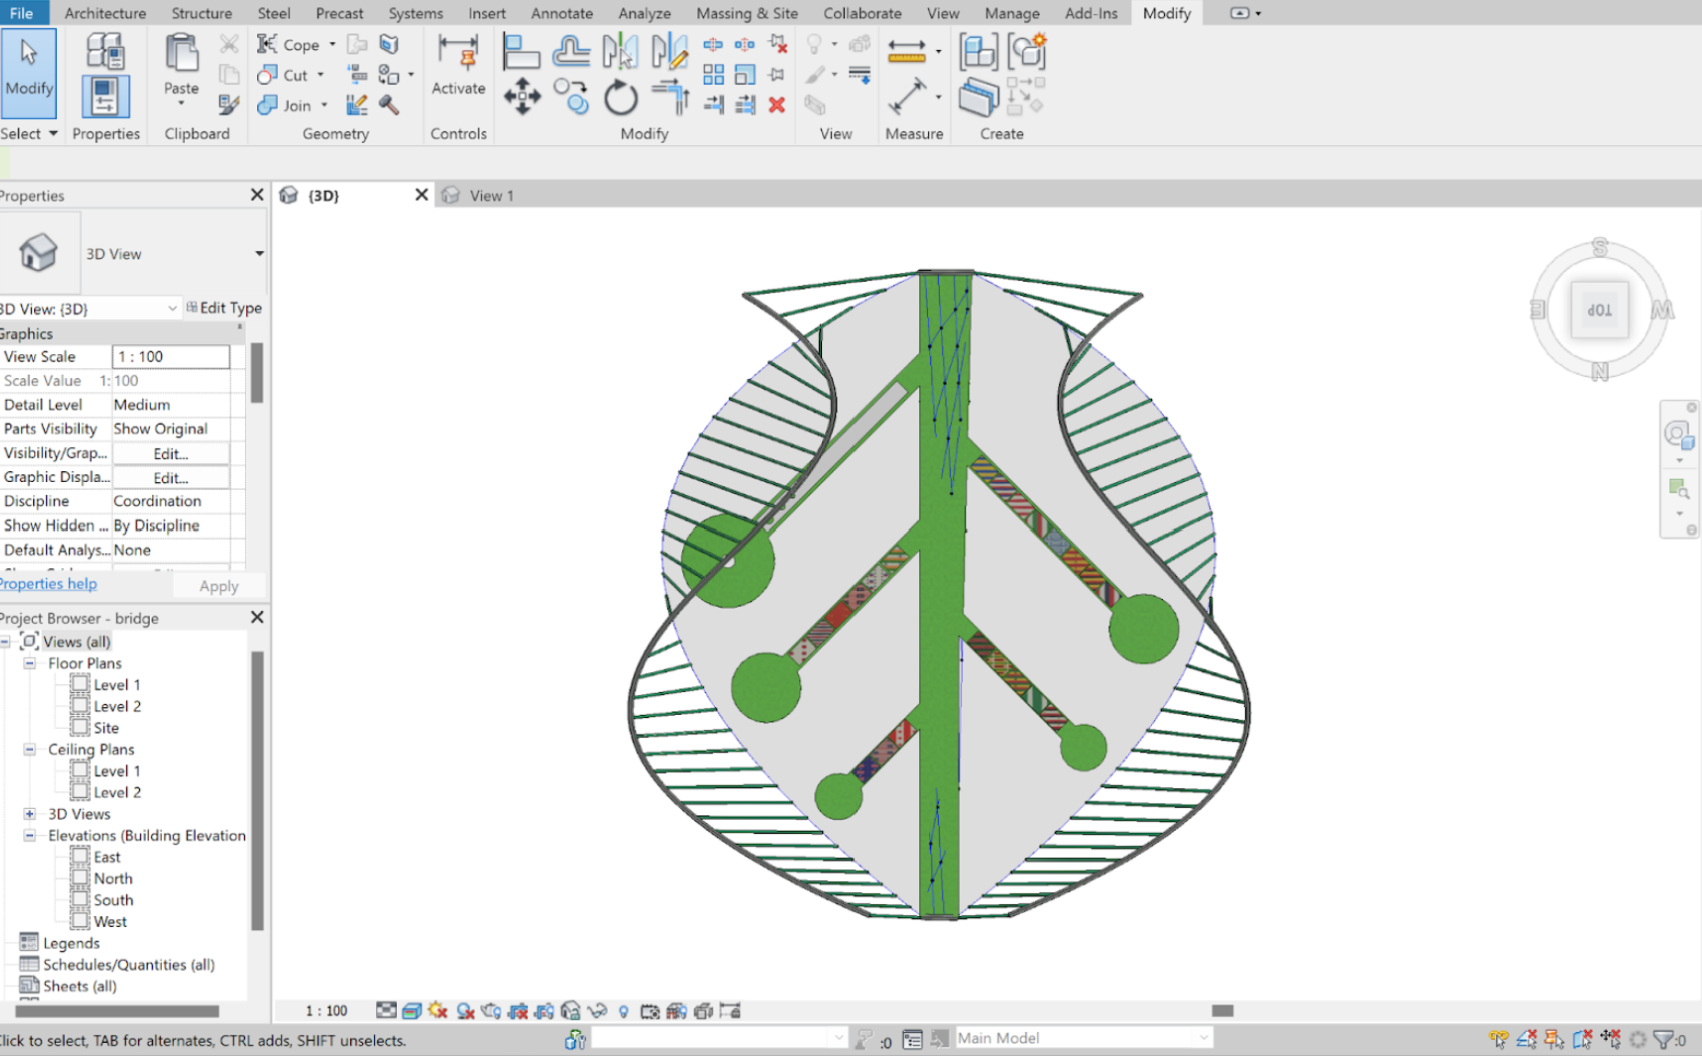Image resolution: width=1702 pixels, height=1056 pixels.
Task: Click the horizontal scrollbar thumb below the 3D view
Action: (x=1223, y=1010)
